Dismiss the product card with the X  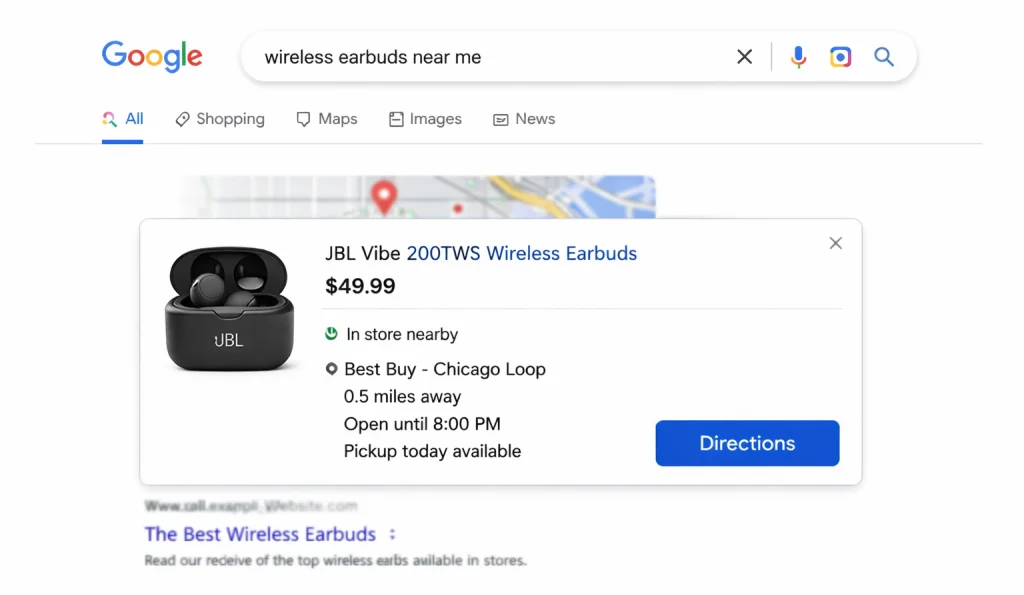pyautogui.click(x=836, y=243)
